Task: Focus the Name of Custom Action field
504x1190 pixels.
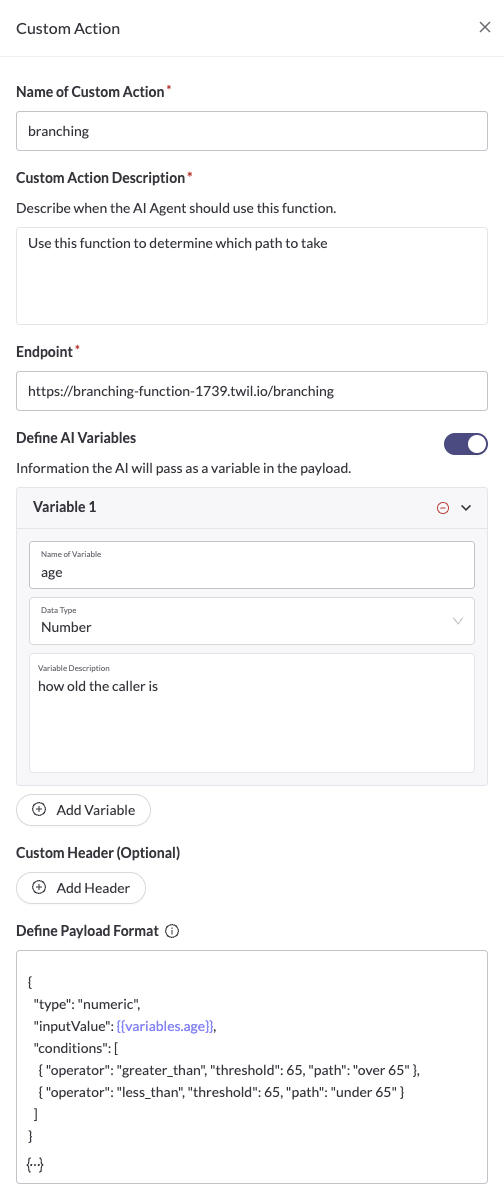Action: (252, 131)
